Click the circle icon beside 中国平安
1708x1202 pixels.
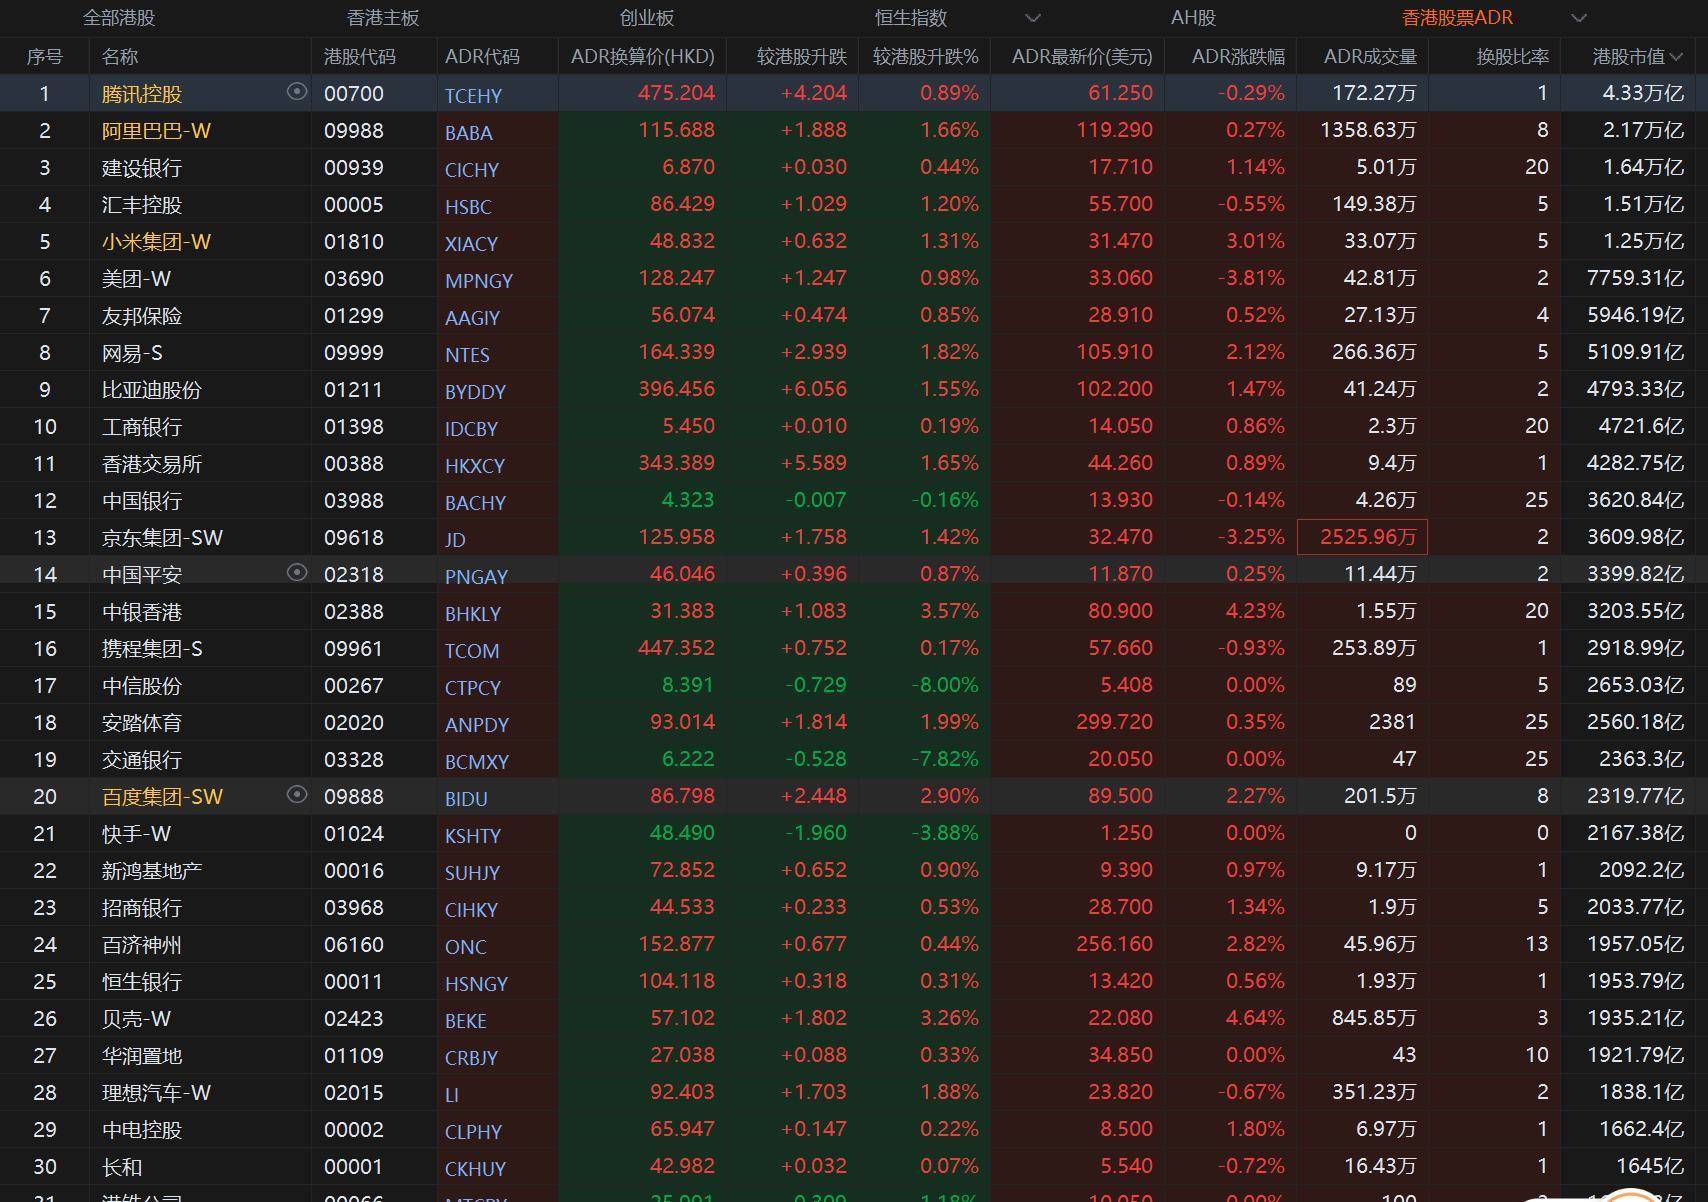(296, 573)
